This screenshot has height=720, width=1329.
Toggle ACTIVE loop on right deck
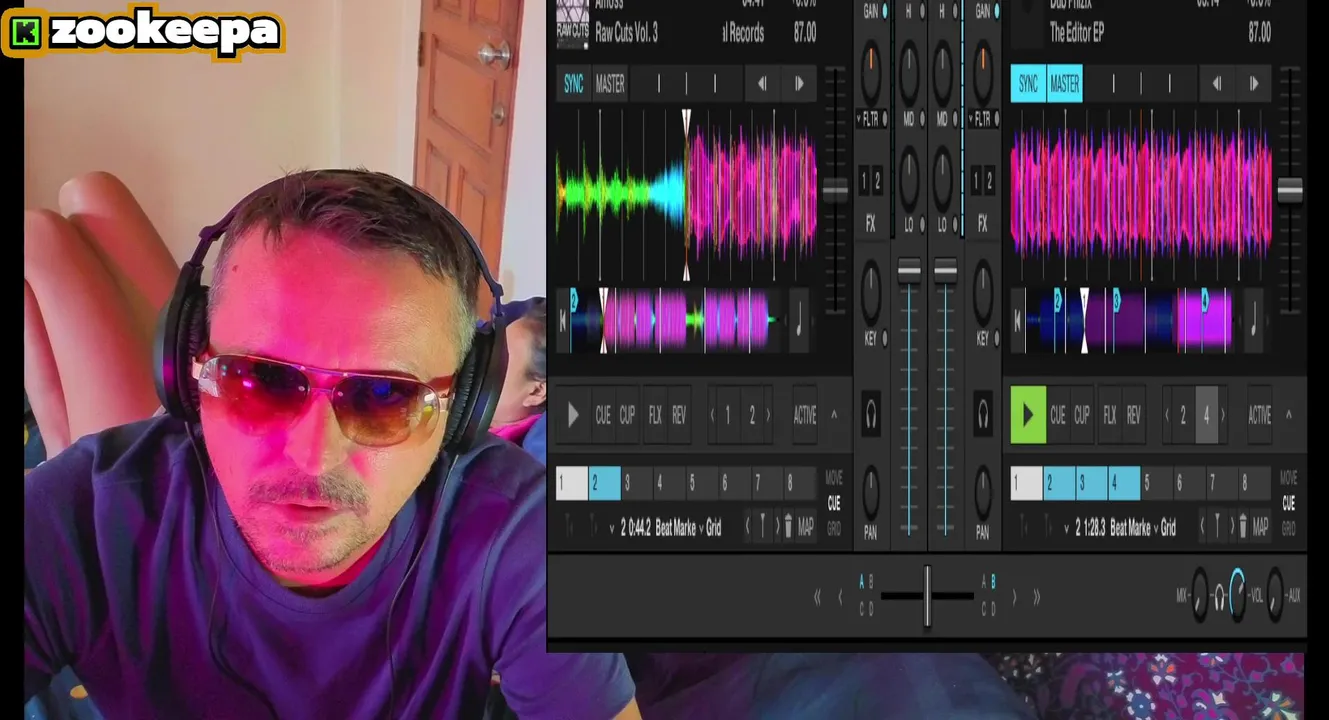click(1260, 415)
